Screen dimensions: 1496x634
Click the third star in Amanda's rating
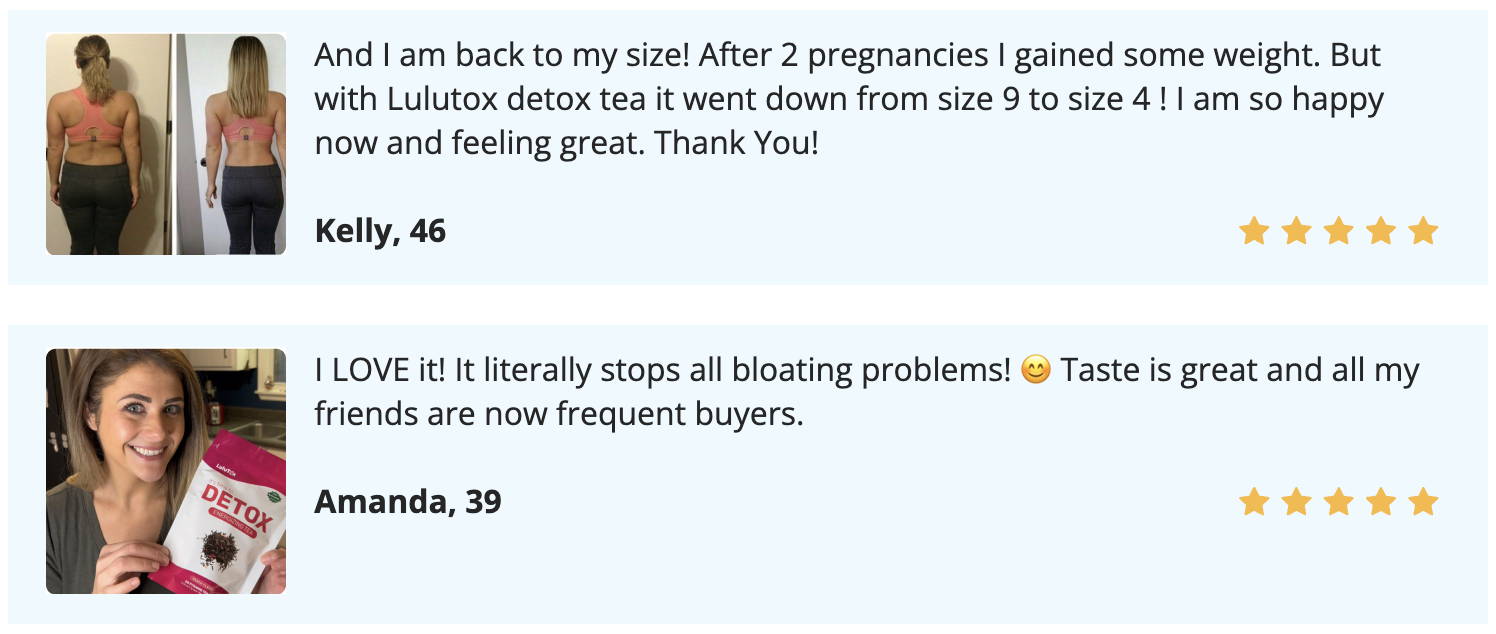pos(1338,502)
